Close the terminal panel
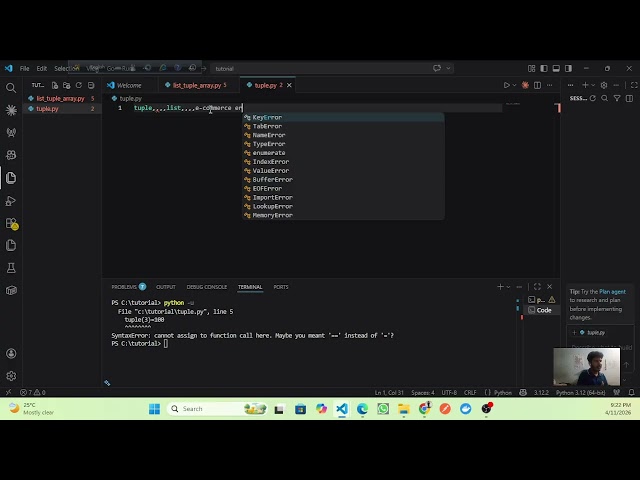This screenshot has width=640, height=480. 549,287
